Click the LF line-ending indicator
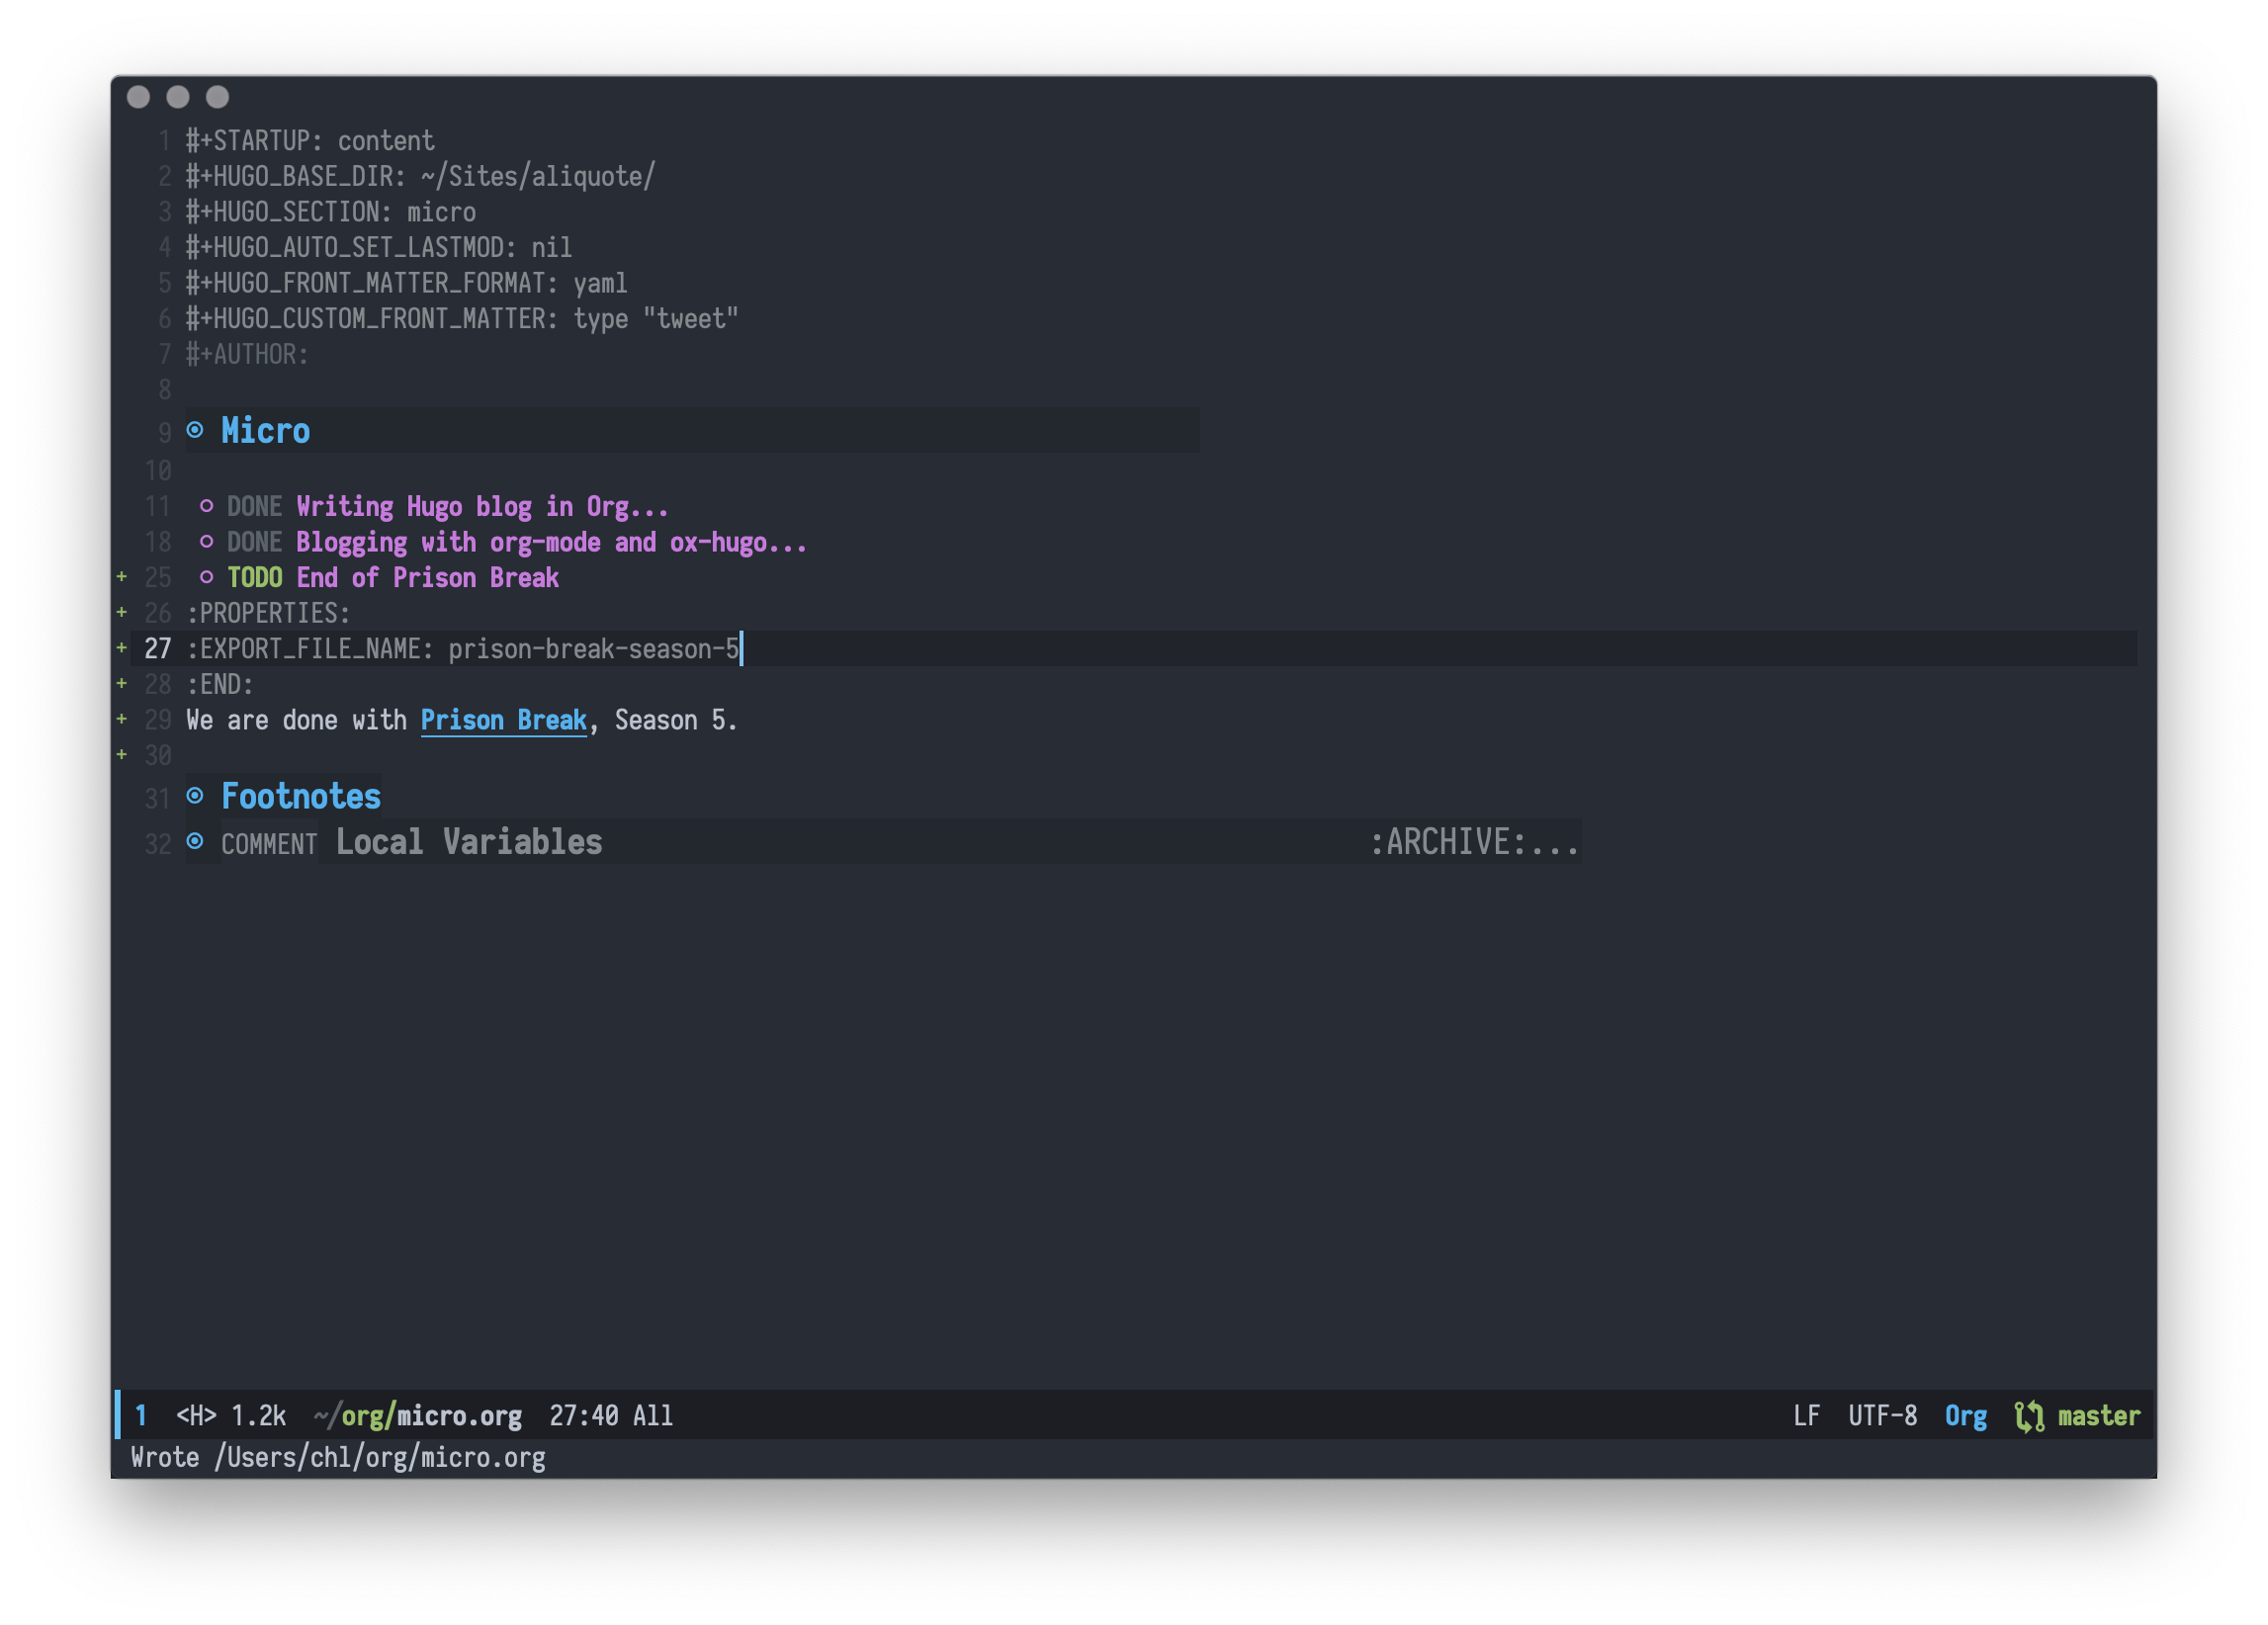Viewport: 2268px width, 1625px height. (1806, 1415)
